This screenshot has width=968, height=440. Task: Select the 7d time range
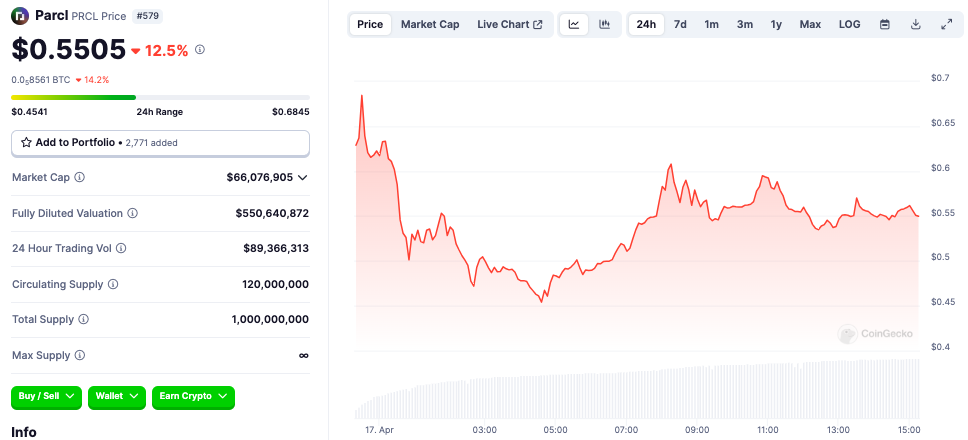680,24
